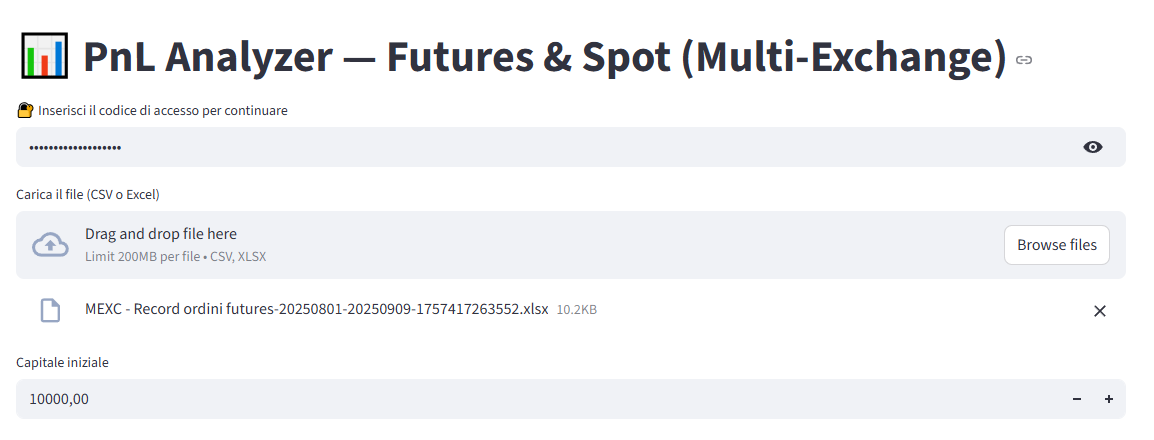Click the bar chart emoji in the title
1154x440 pixels.
pos(43,57)
